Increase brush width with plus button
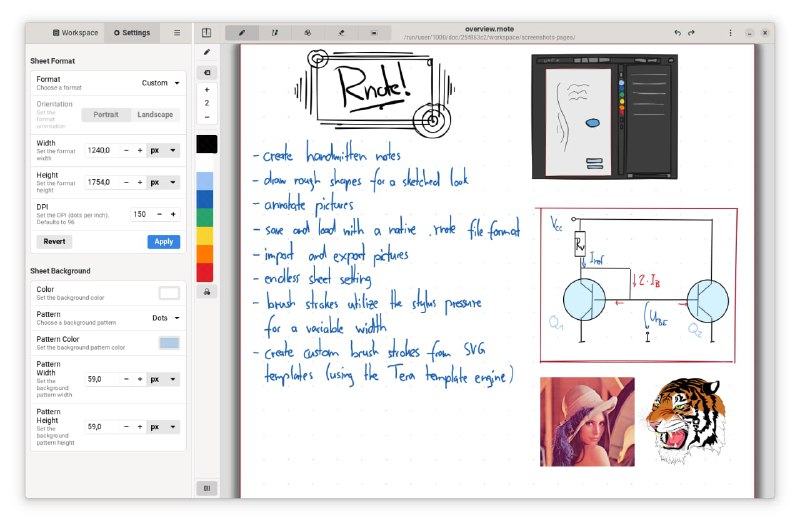 tap(207, 89)
